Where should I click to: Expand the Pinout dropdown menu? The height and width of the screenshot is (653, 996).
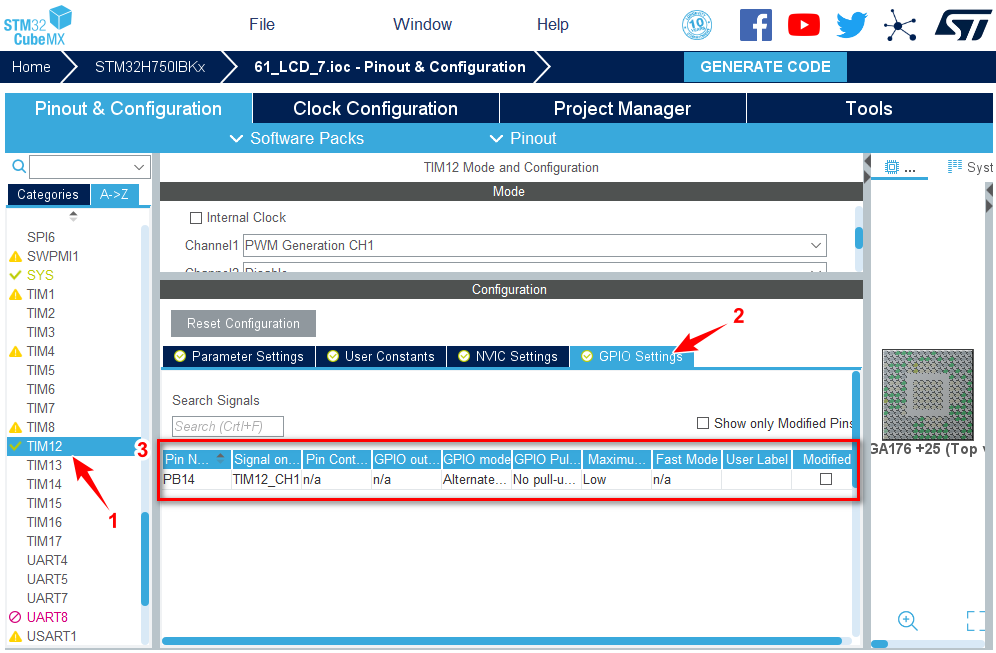(523, 138)
